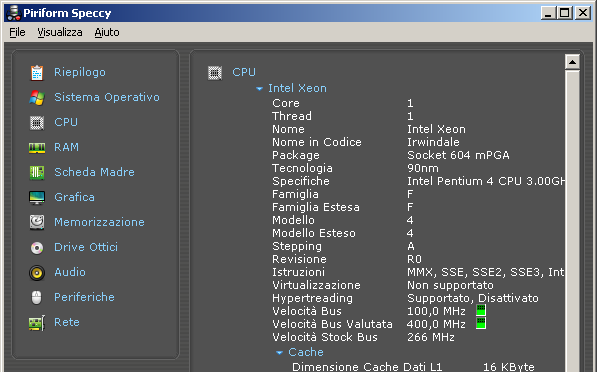The width and height of the screenshot is (597, 372).
Task: Minimize the Piriform Speccy window
Action: pos(549,13)
